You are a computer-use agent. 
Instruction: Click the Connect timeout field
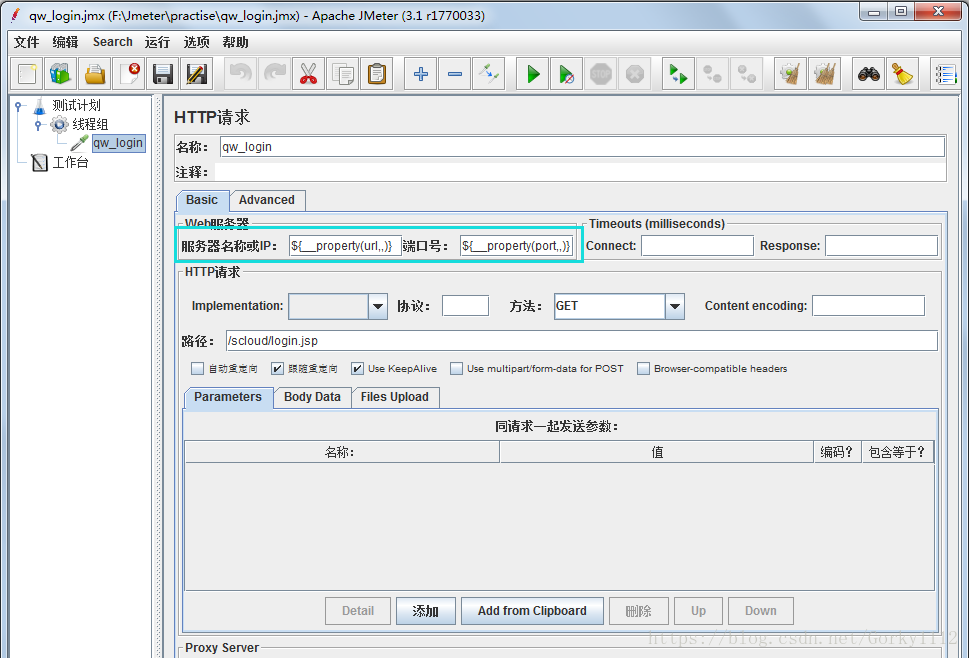(697, 246)
